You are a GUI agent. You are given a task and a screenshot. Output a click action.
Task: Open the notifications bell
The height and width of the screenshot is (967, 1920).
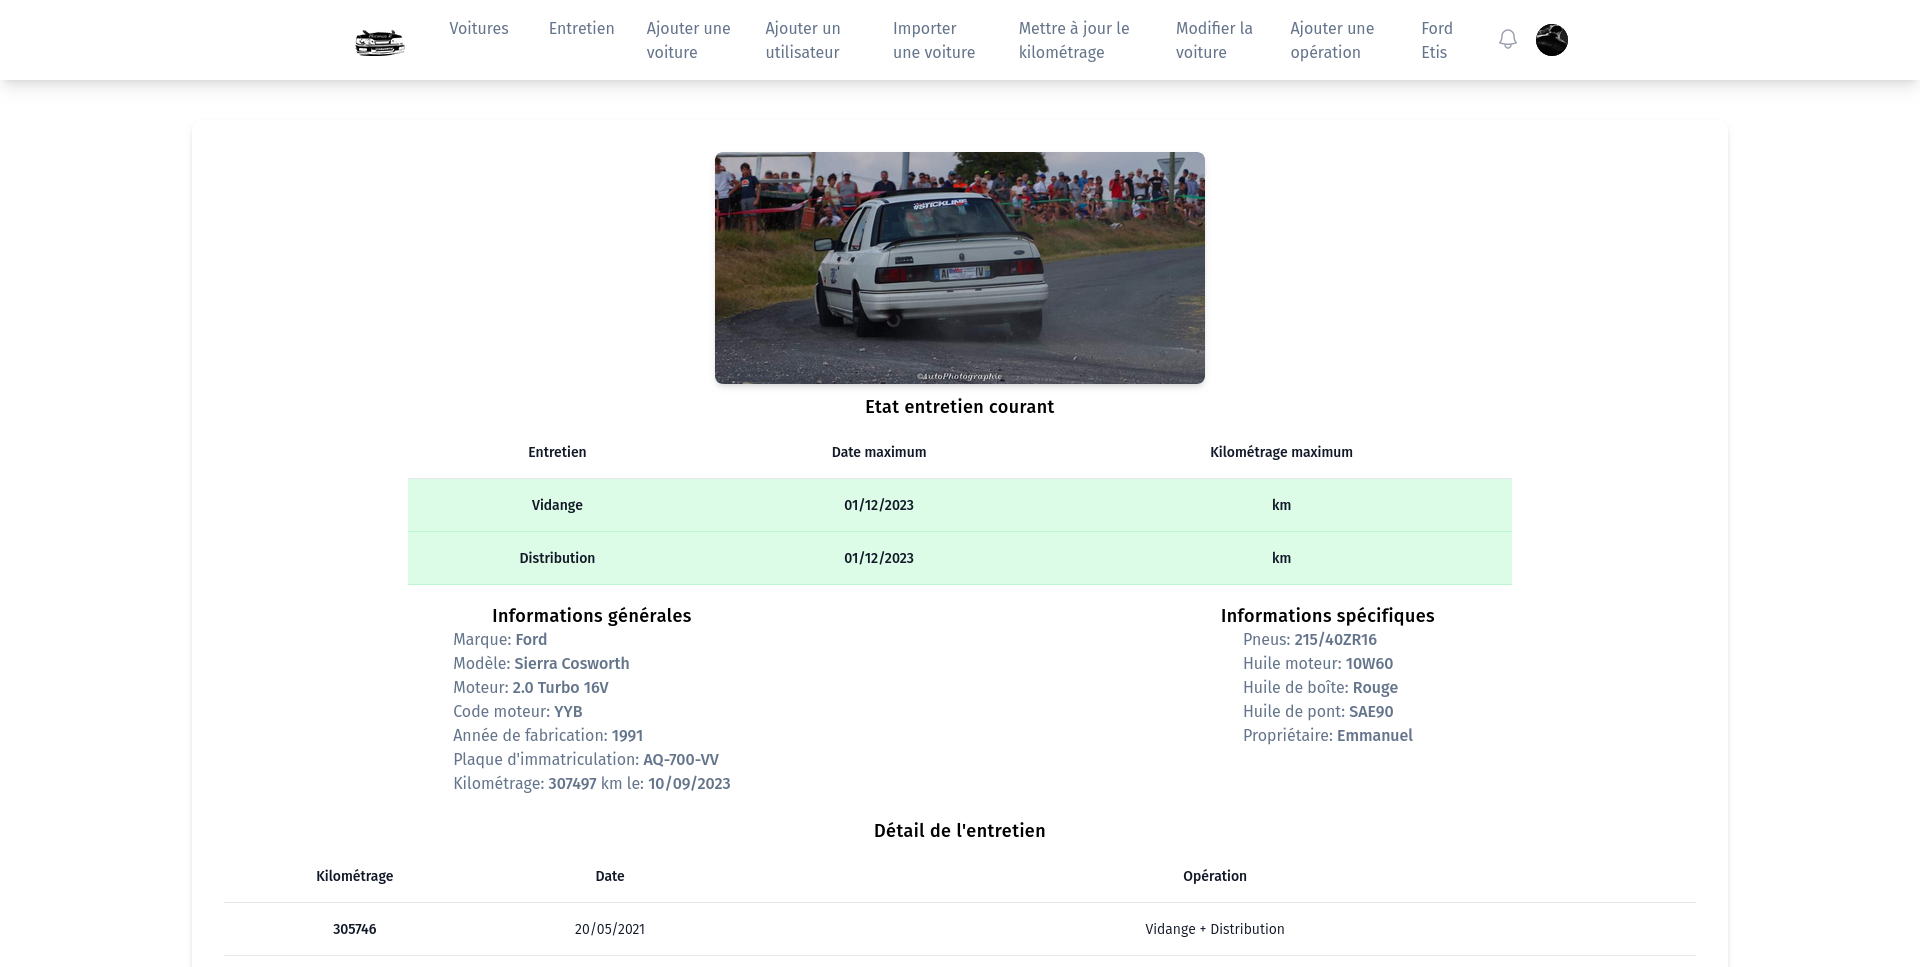(x=1508, y=40)
